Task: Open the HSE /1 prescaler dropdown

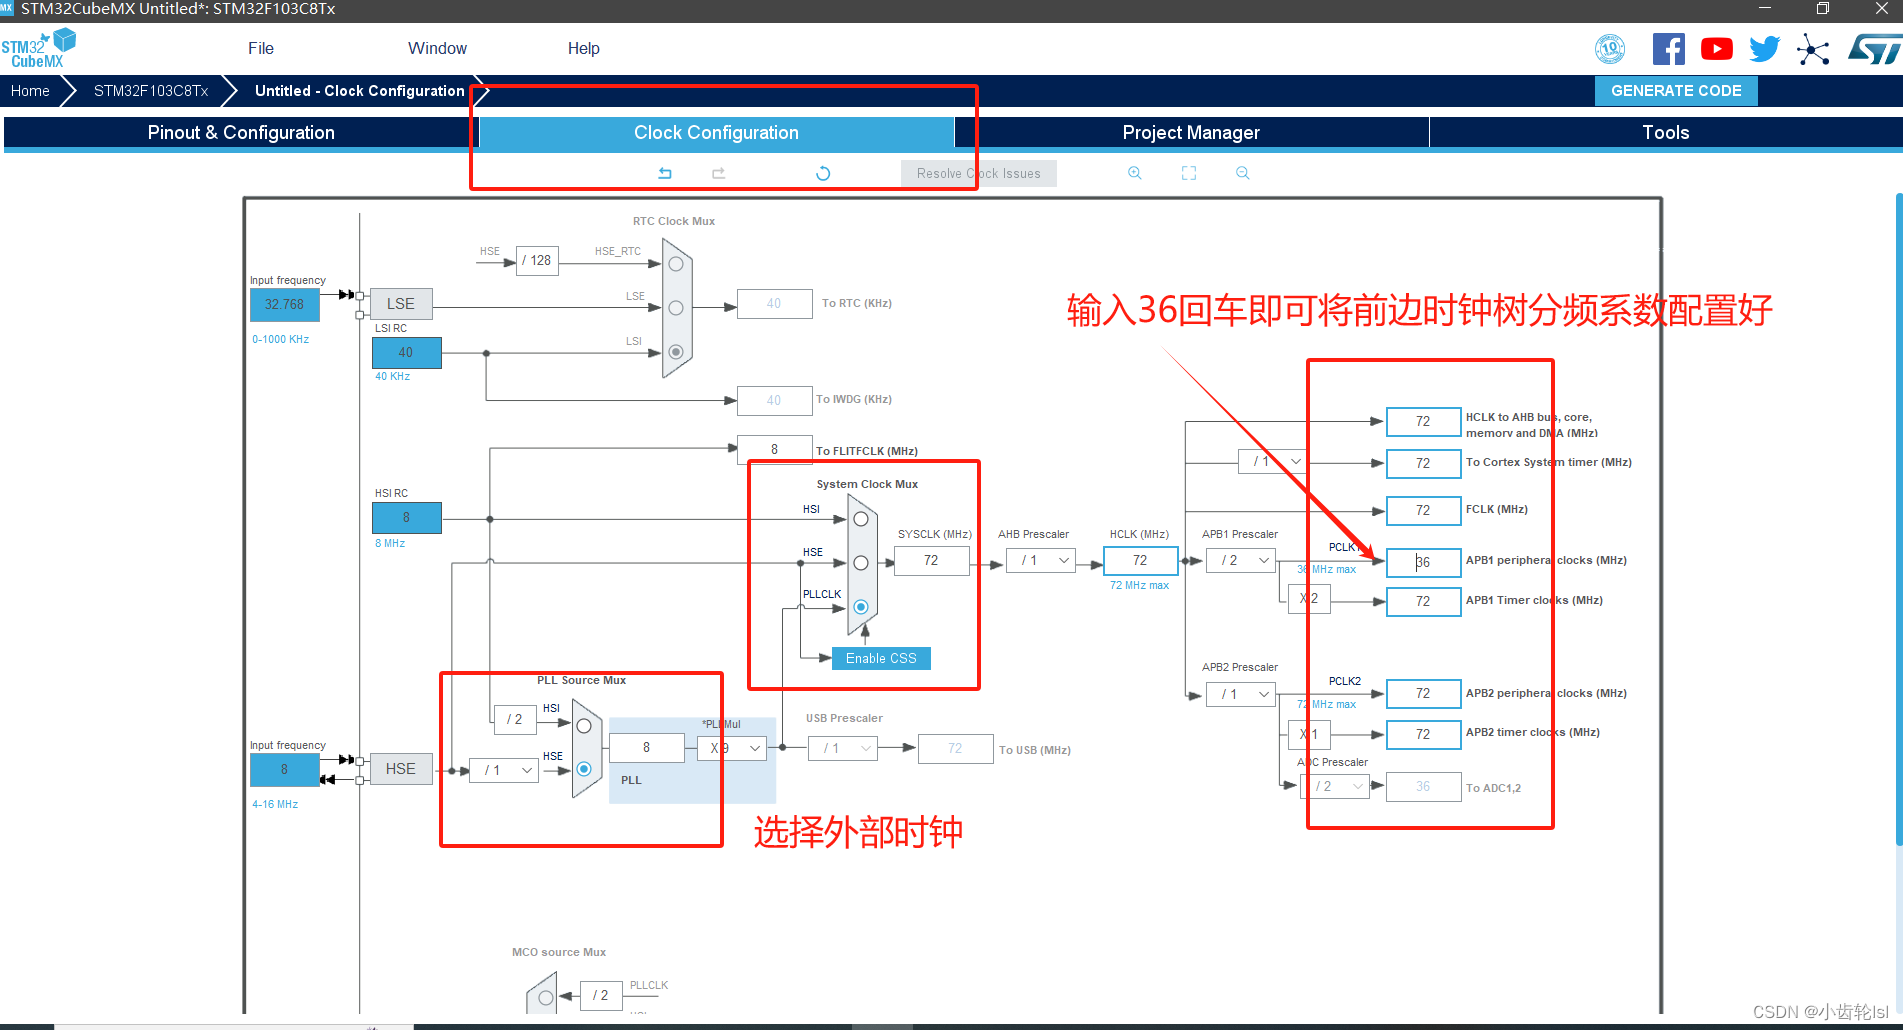Action: click(x=504, y=770)
